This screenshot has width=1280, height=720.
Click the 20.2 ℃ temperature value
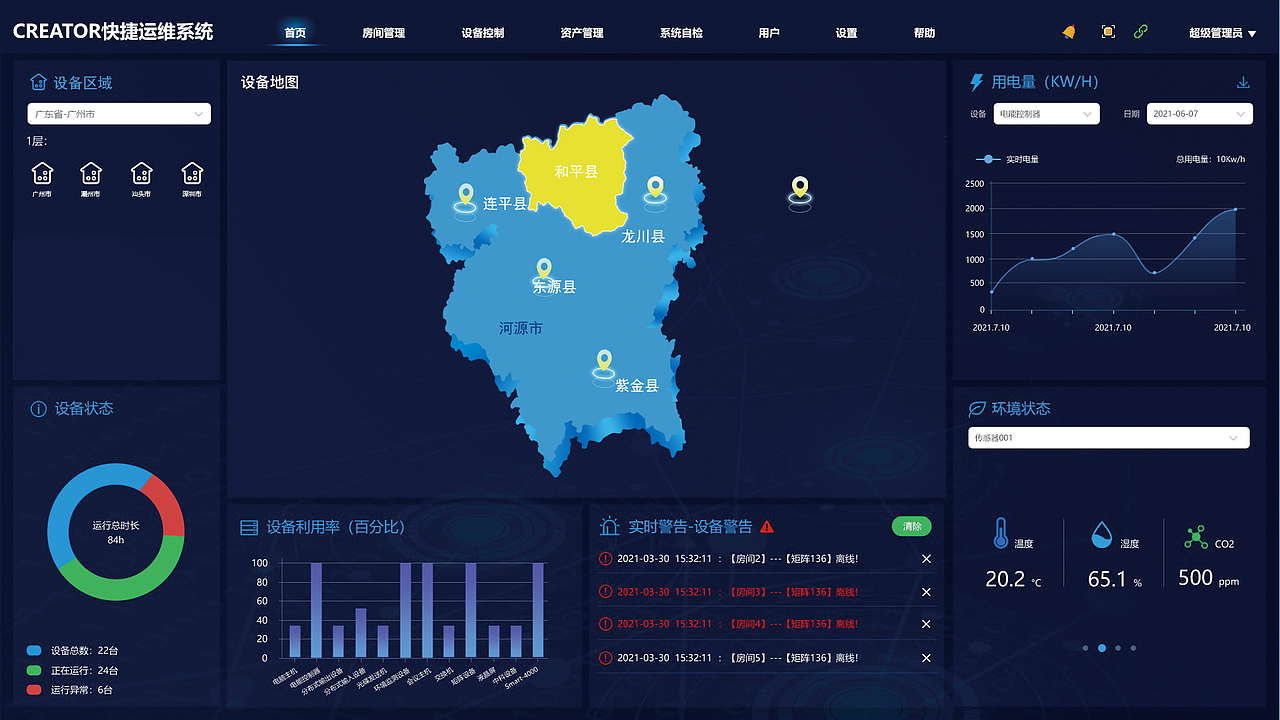coord(1013,579)
